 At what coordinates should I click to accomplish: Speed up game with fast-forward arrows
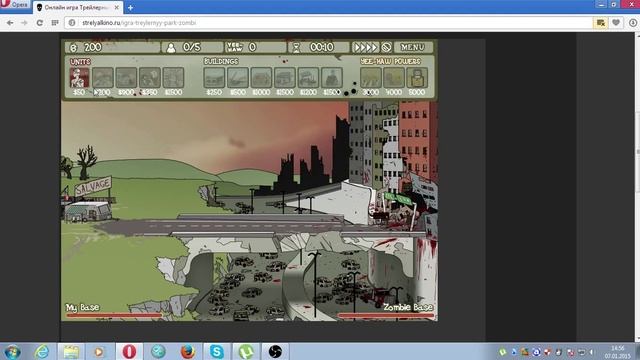365,47
